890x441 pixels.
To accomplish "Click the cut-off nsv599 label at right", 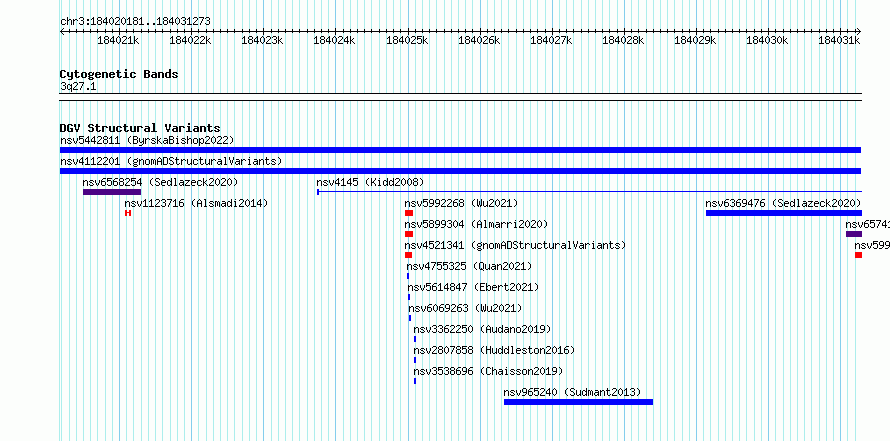I will click(x=872, y=245).
